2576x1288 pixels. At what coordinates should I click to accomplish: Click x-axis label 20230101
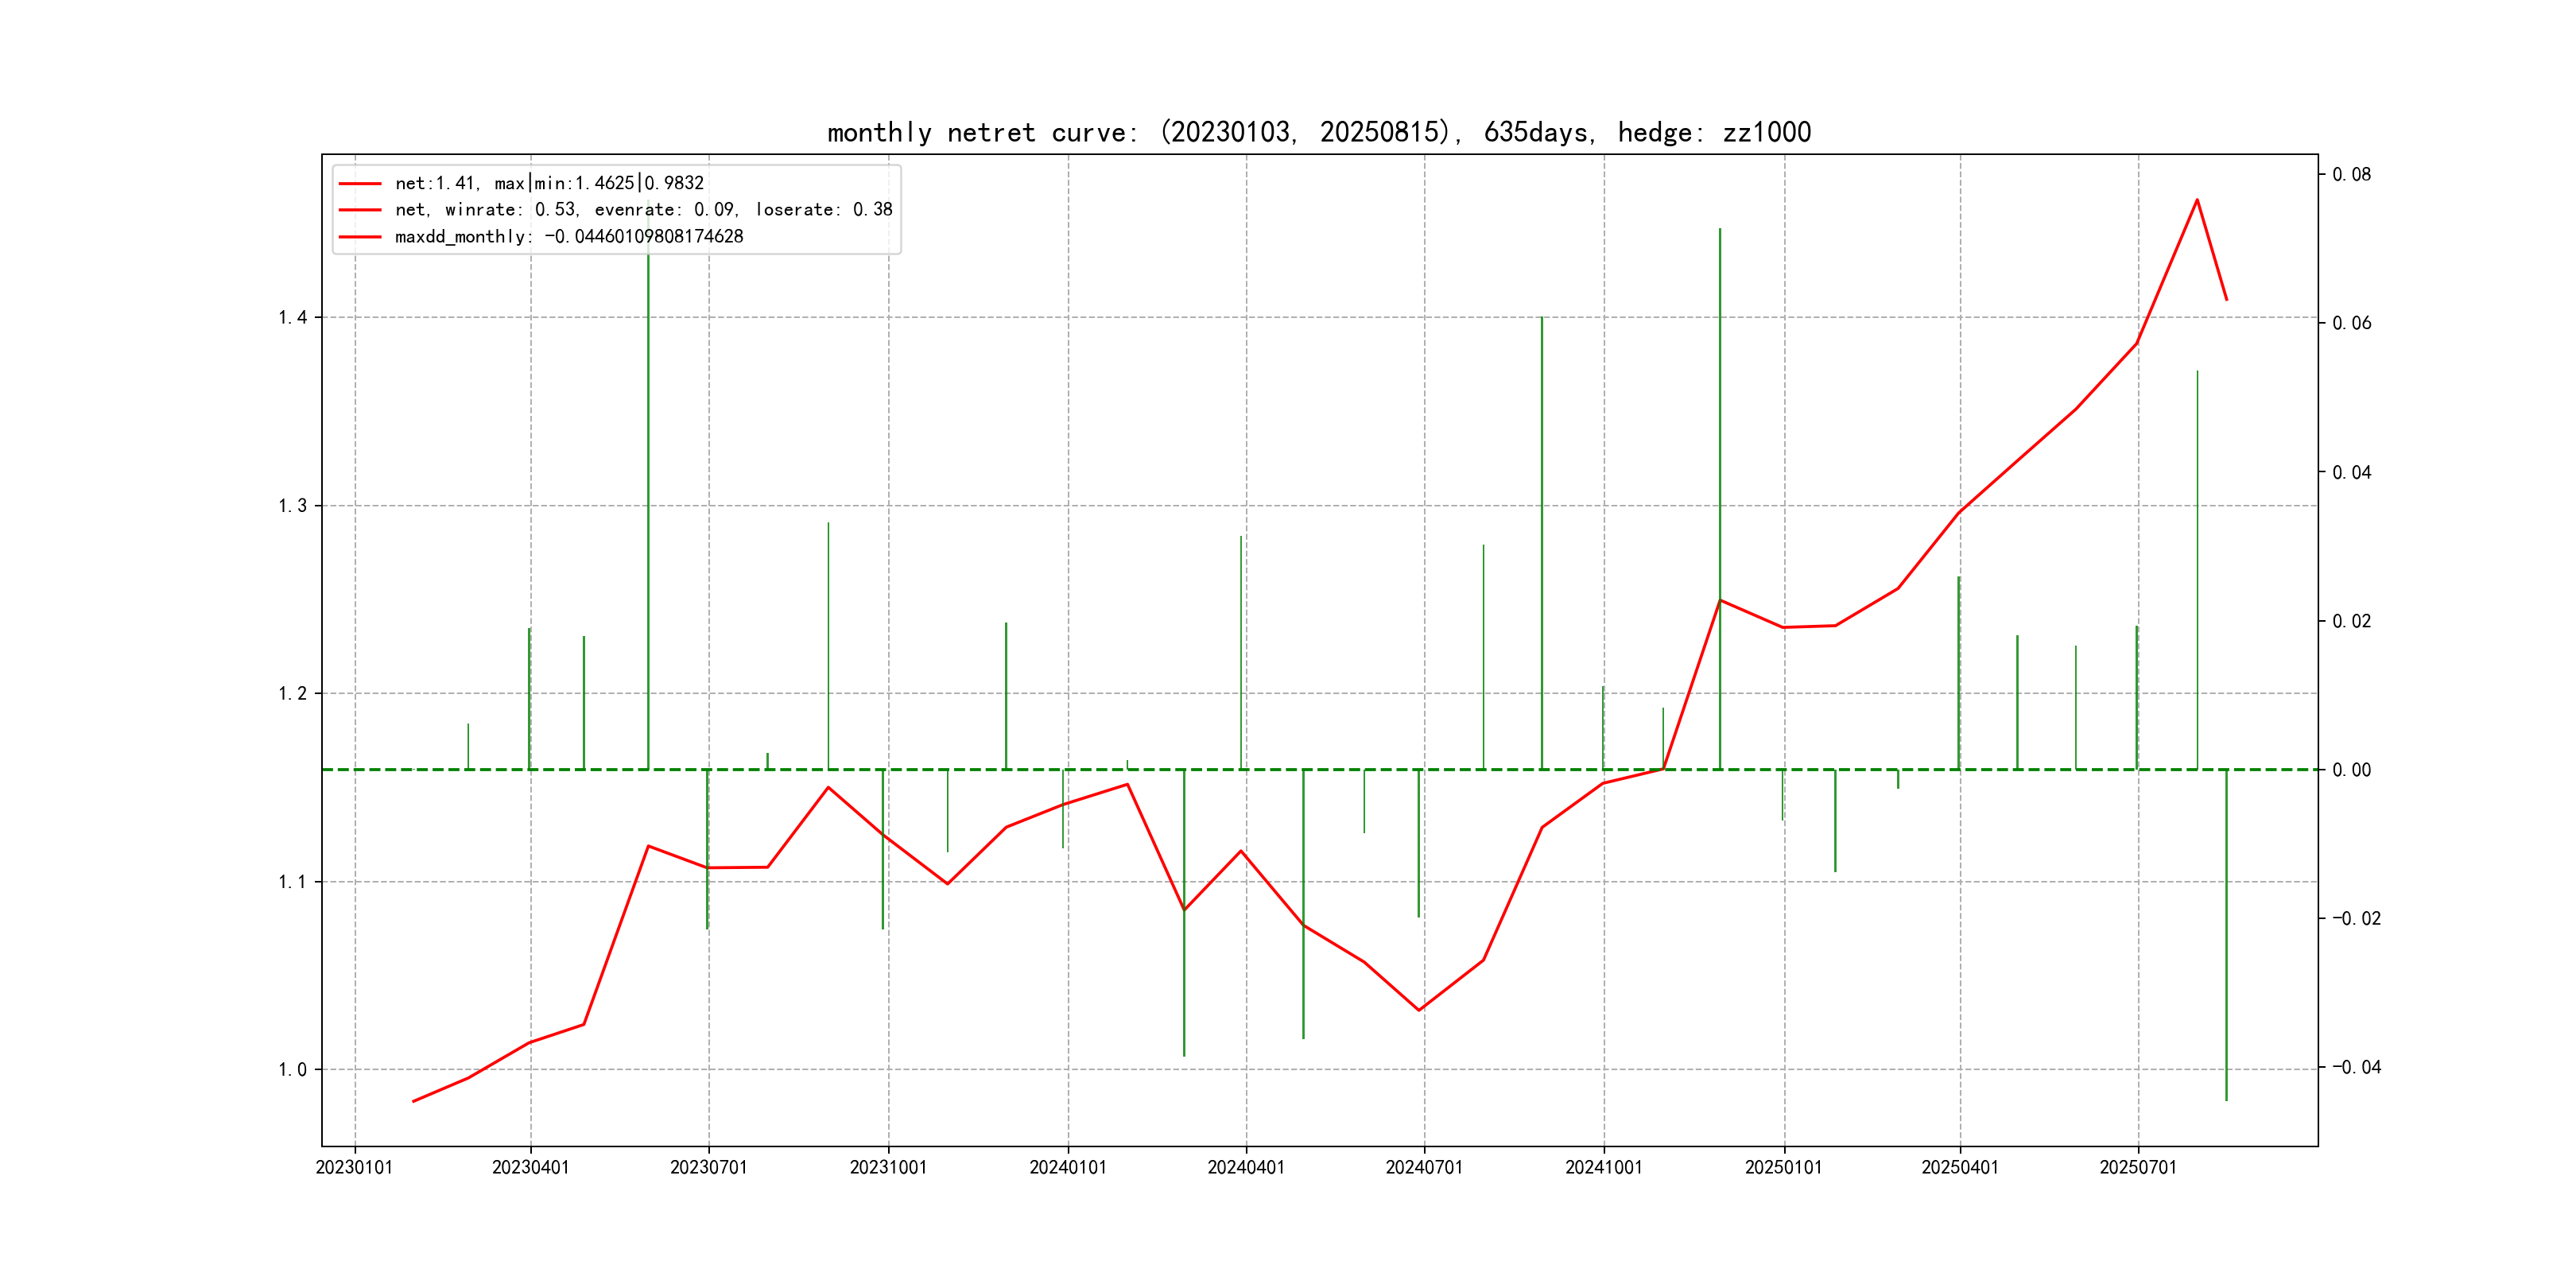[x=354, y=1167]
